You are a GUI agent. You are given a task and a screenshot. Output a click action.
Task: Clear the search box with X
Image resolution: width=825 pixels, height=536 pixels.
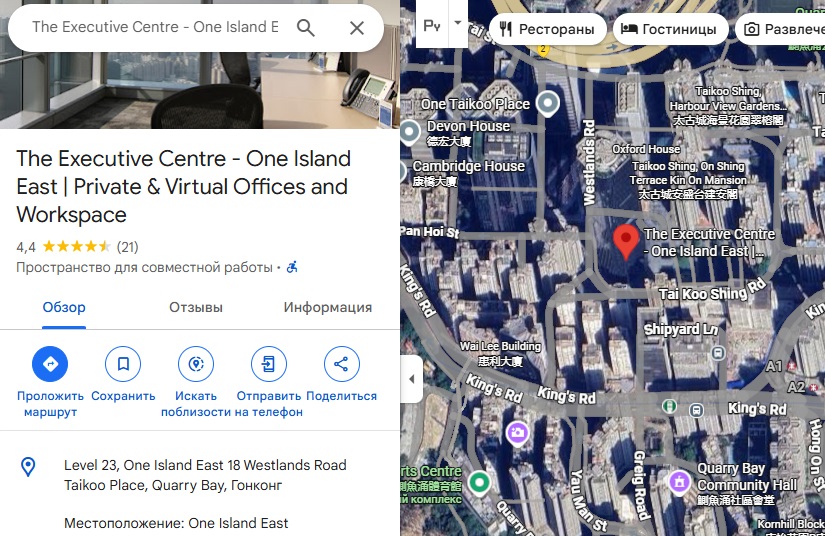357,28
